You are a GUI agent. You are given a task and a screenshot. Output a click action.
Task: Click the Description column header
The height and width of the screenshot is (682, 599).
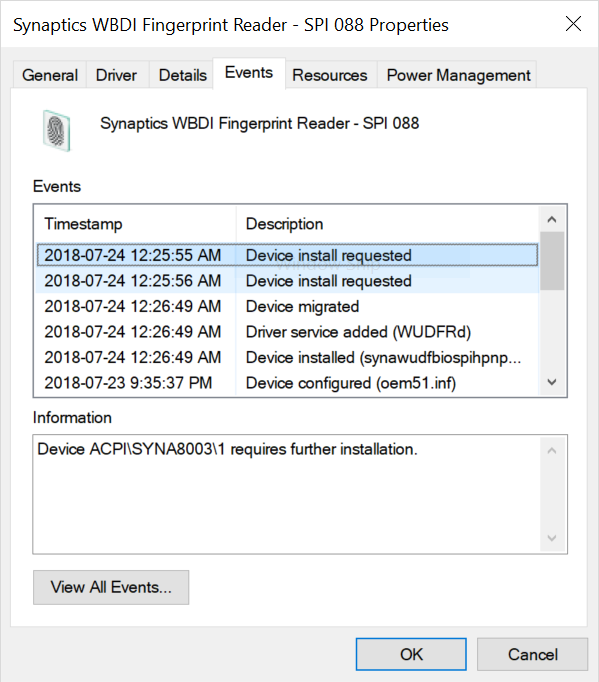click(x=387, y=224)
